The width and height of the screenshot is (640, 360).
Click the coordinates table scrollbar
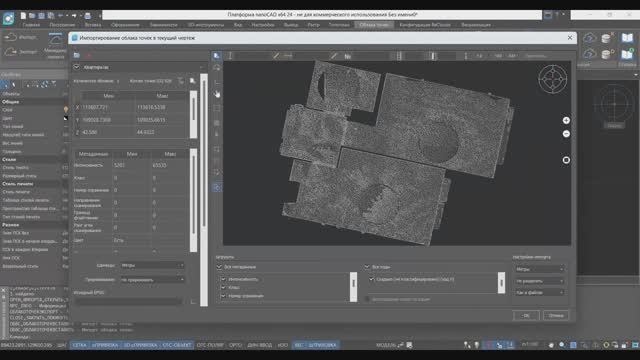click(193, 115)
